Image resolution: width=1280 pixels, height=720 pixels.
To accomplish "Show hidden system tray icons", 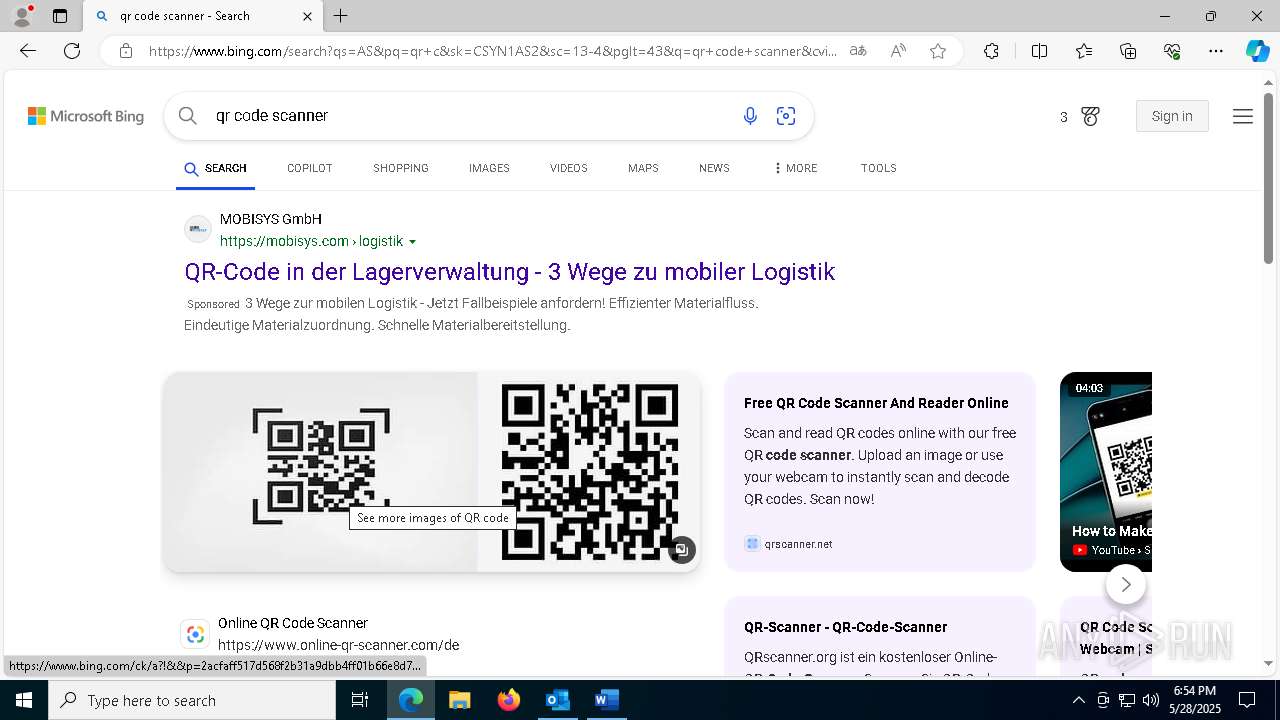I will pos(1078,700).
